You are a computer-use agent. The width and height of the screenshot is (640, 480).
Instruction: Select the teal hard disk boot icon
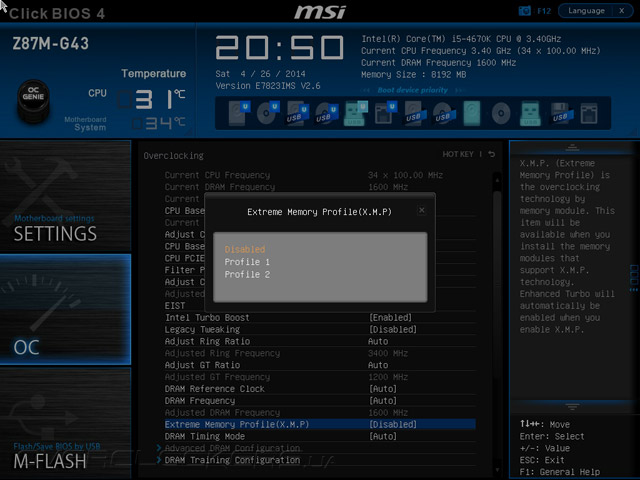click(472, 113)
